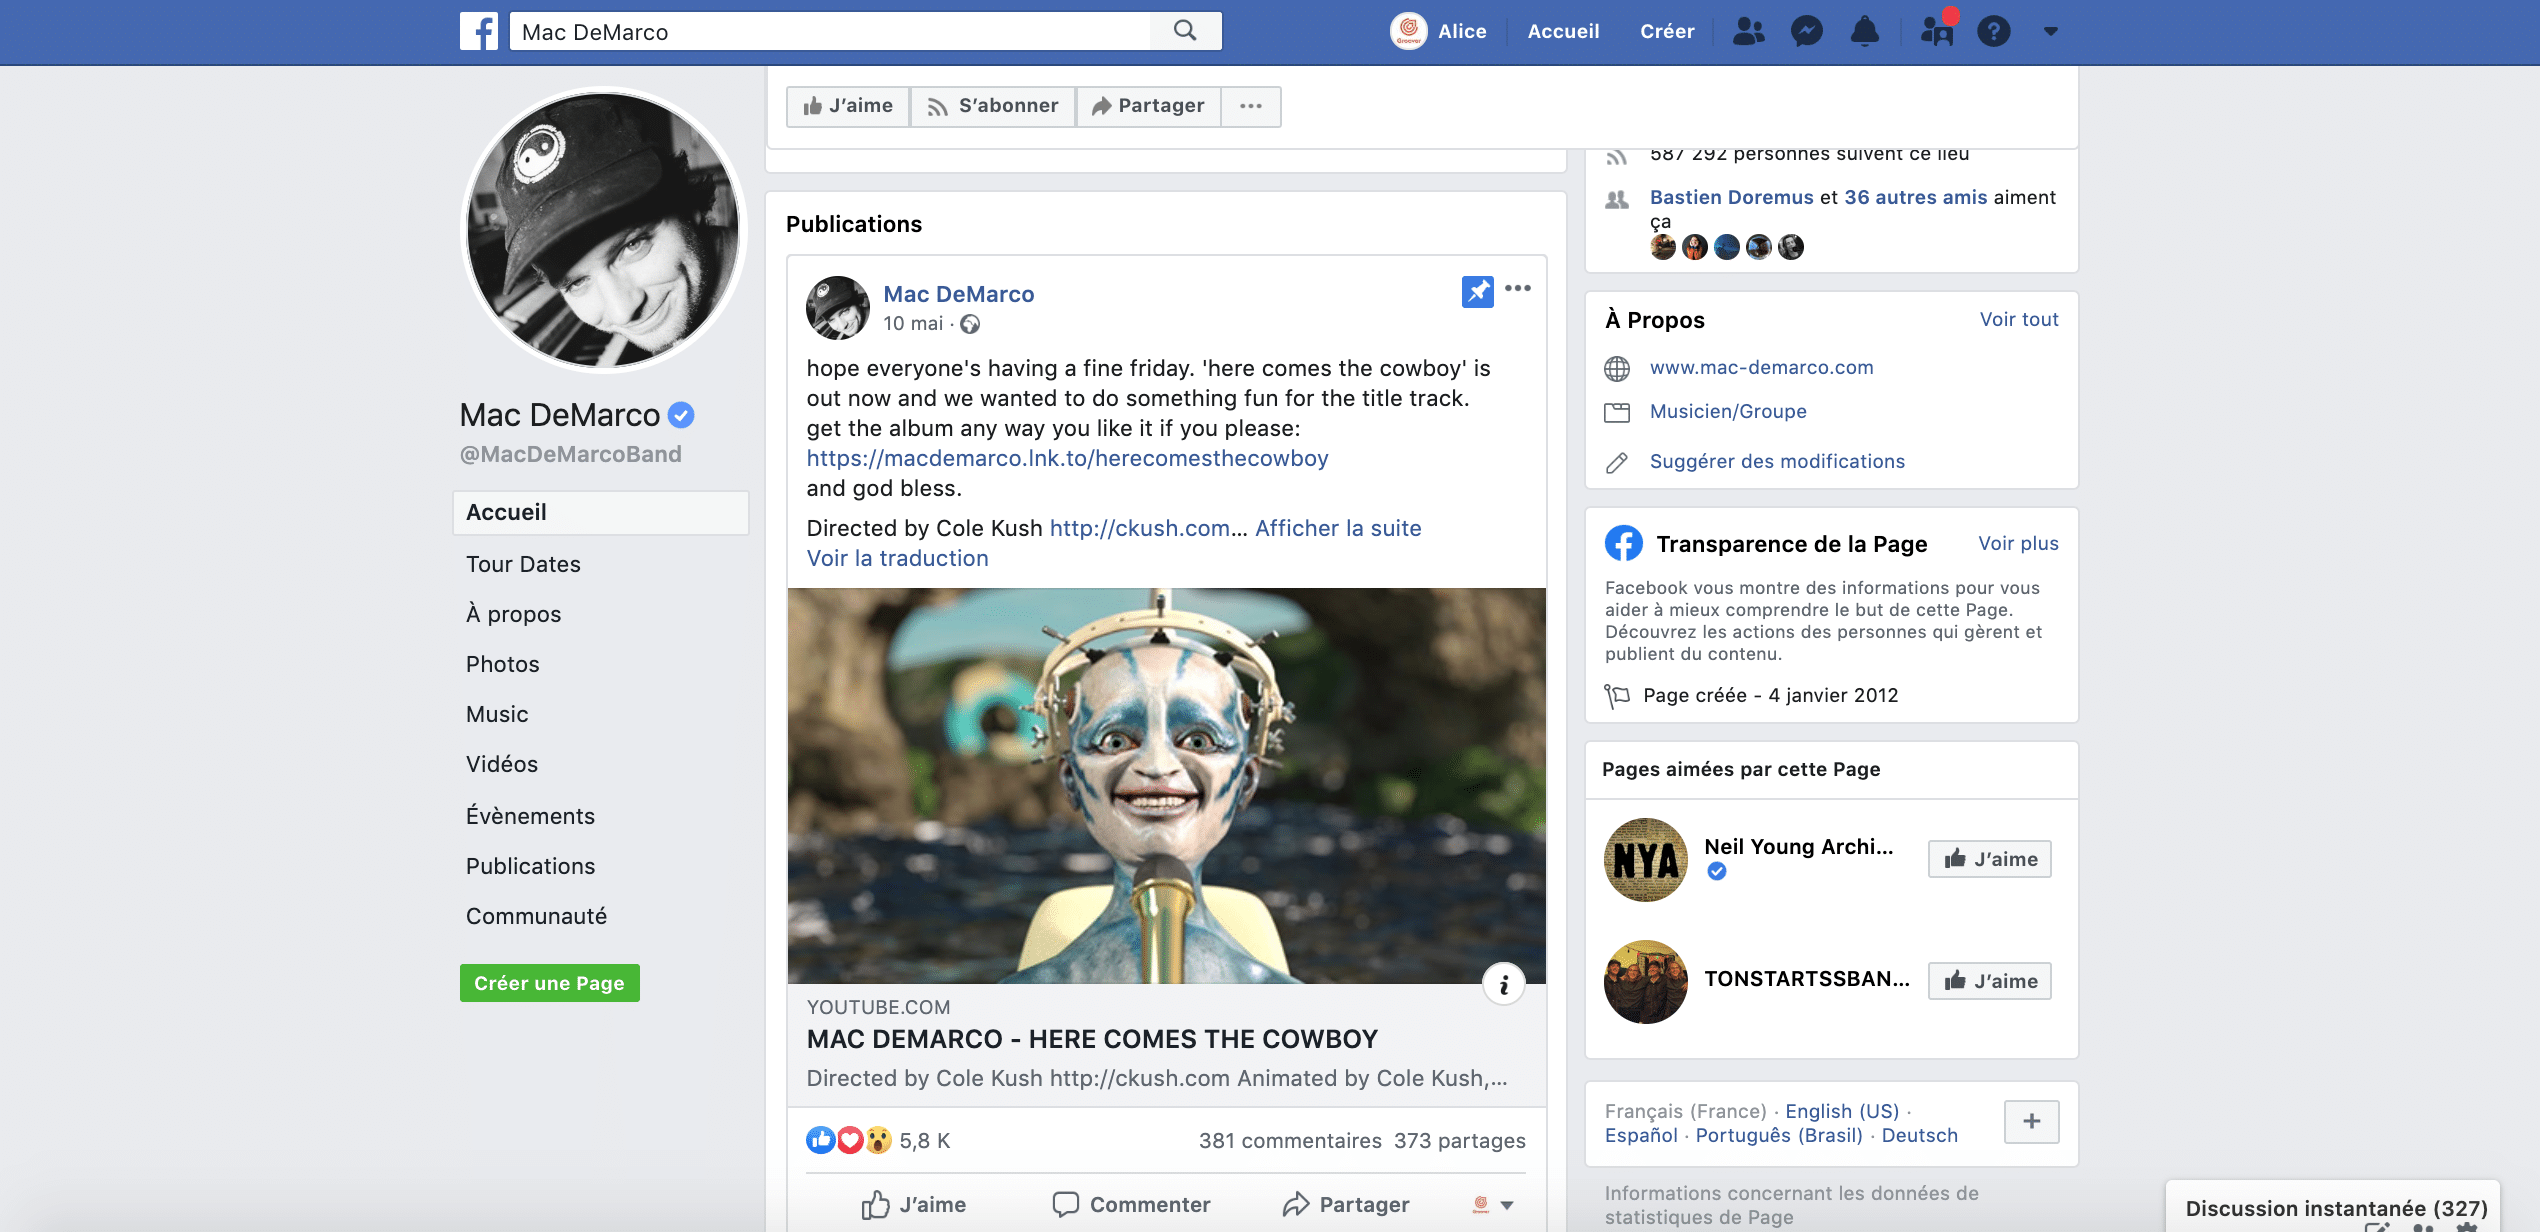
Task: Open the herecomesthecowboy lnk.to link
Action: [x=1067, y=458]
